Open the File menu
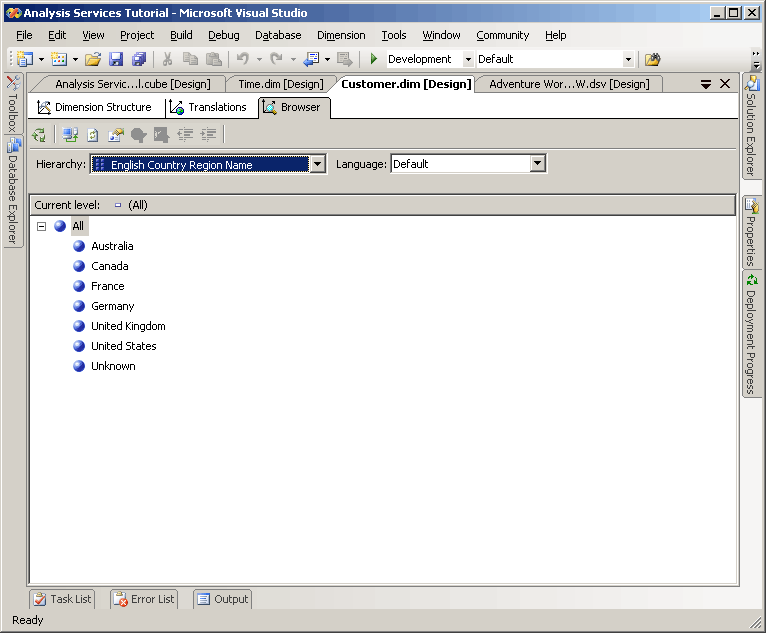This screenshot has height=633, width=766. [x=24, y=35]
